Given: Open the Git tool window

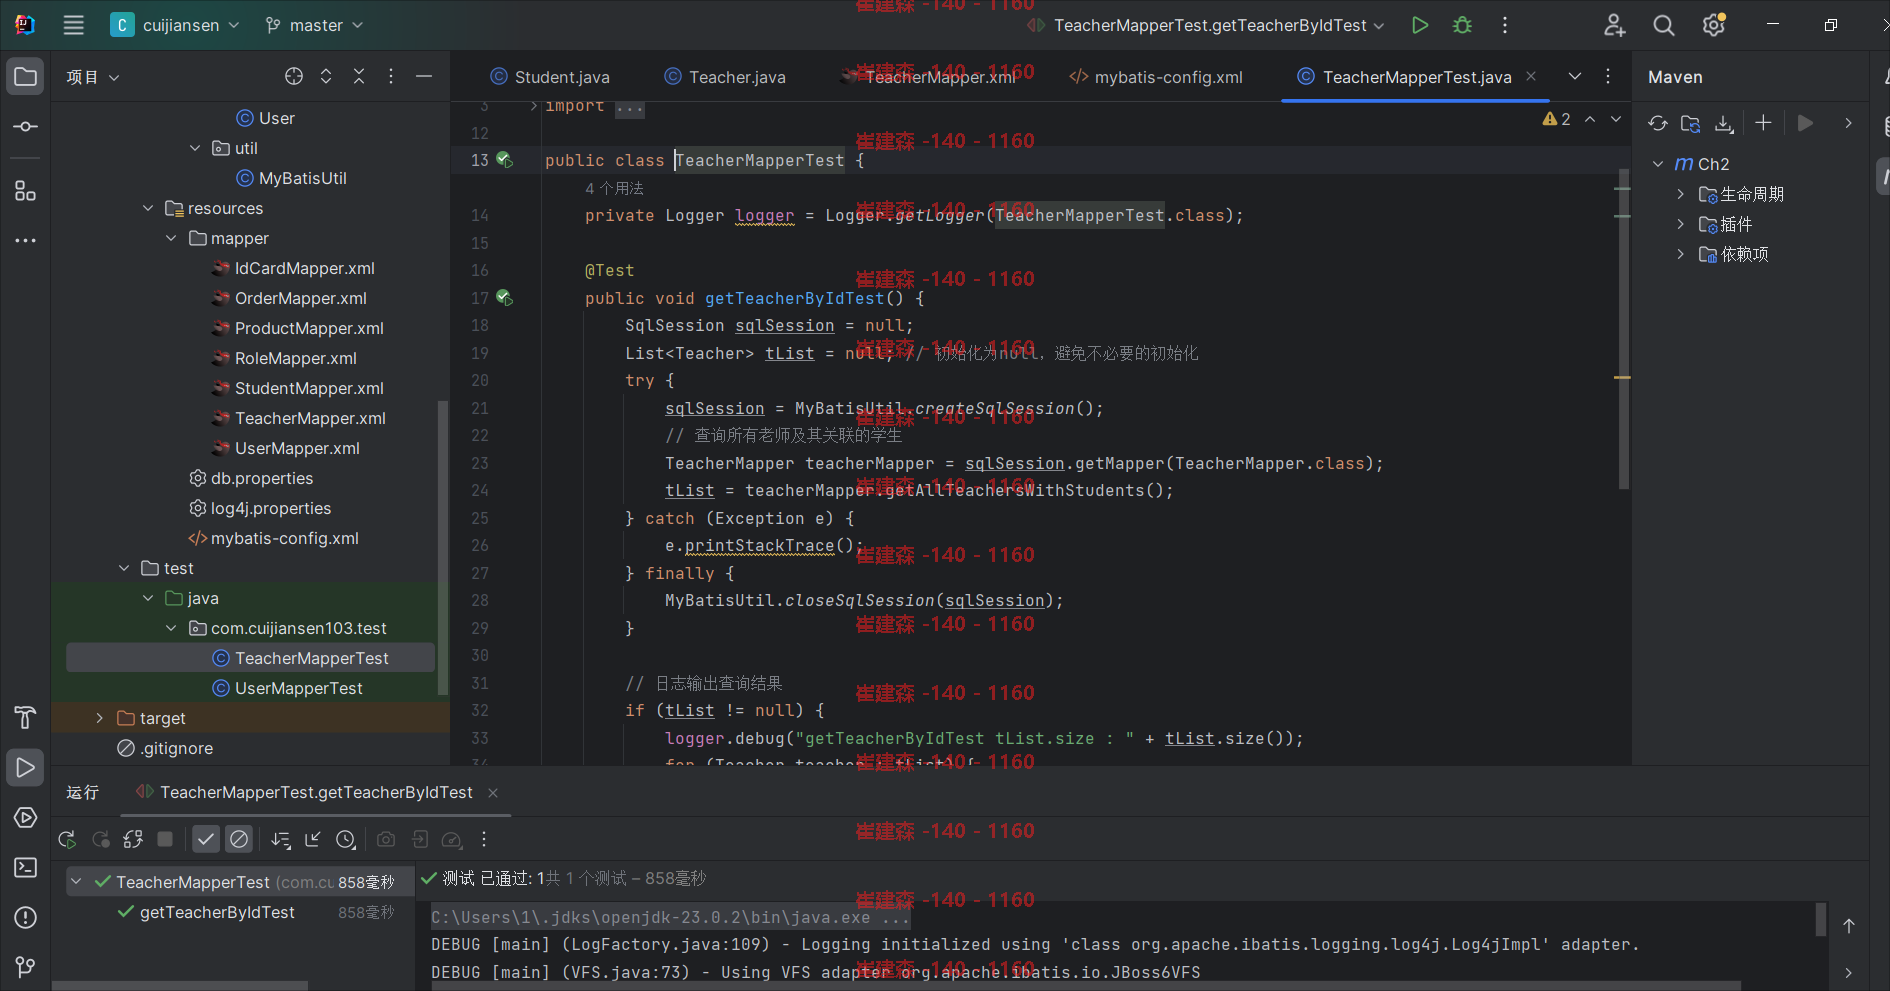Looking at the screenshot, I should [26, 966].
